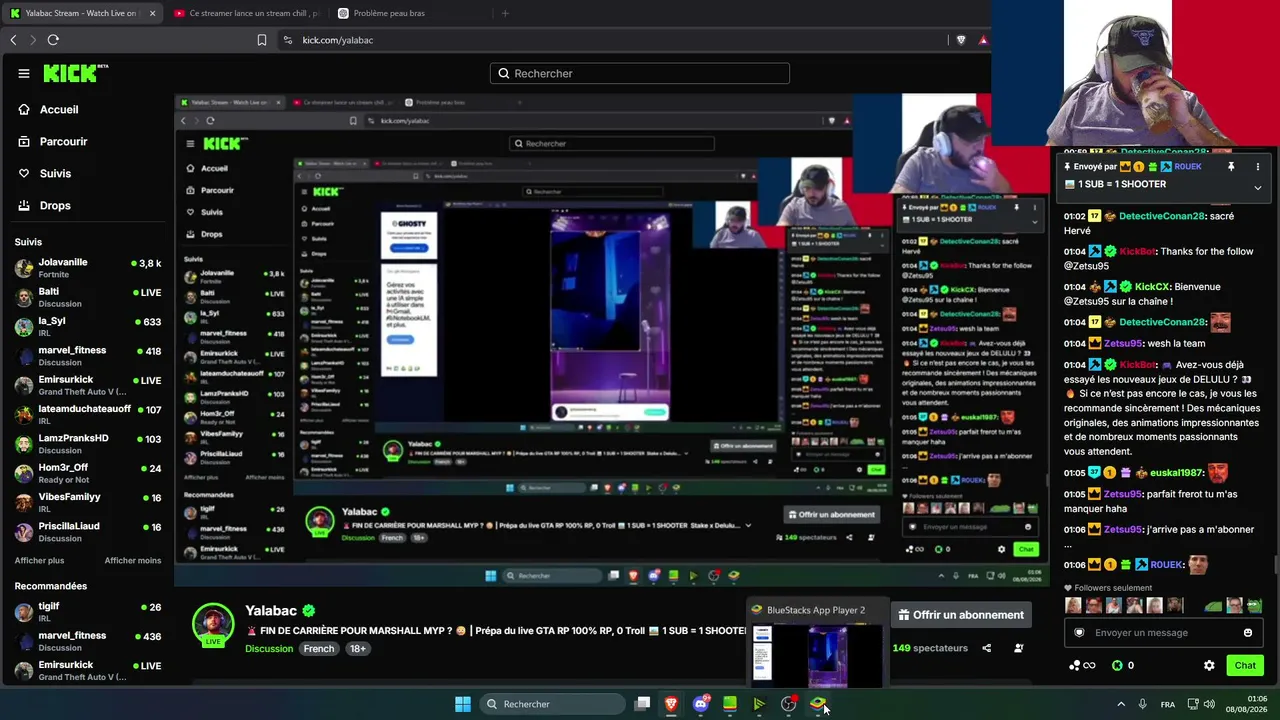The image size is (1280, 720).
Task: Open VibesFamilyy channel
Action: 88,503
